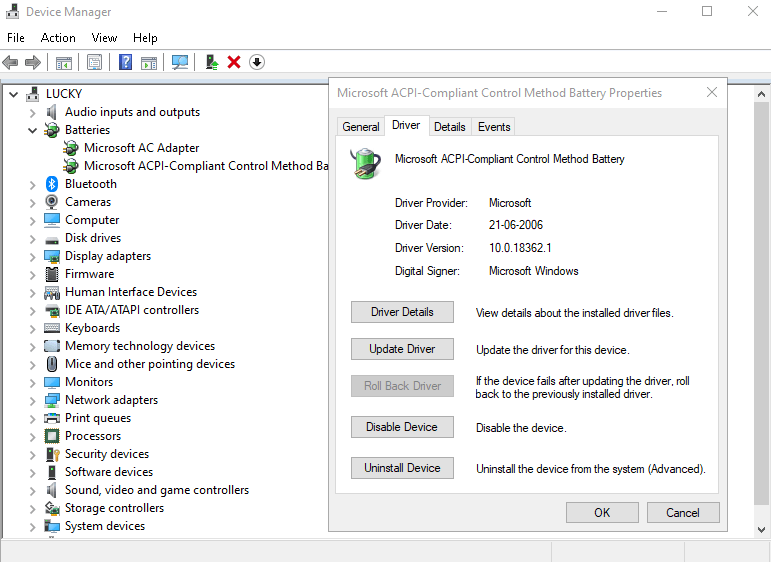Screen dimensions: 771x562
Task: Select the Bluetooth device category icon
Action: tap(52, 184)
